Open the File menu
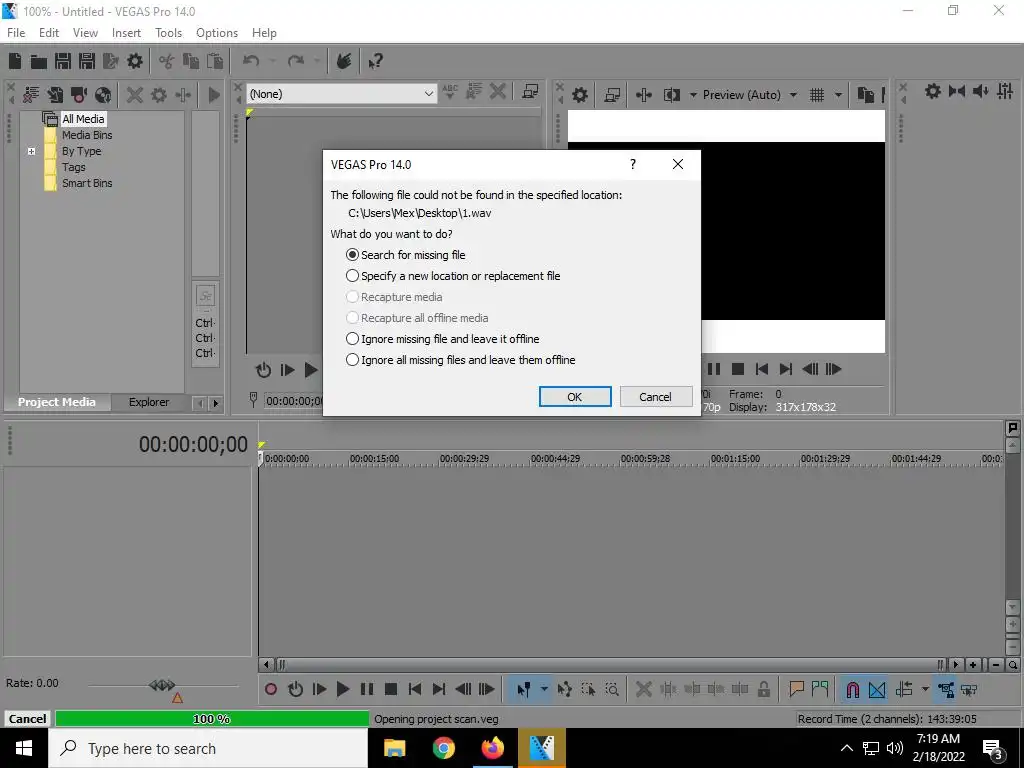1024x768 pixels. tap(16, 33)
